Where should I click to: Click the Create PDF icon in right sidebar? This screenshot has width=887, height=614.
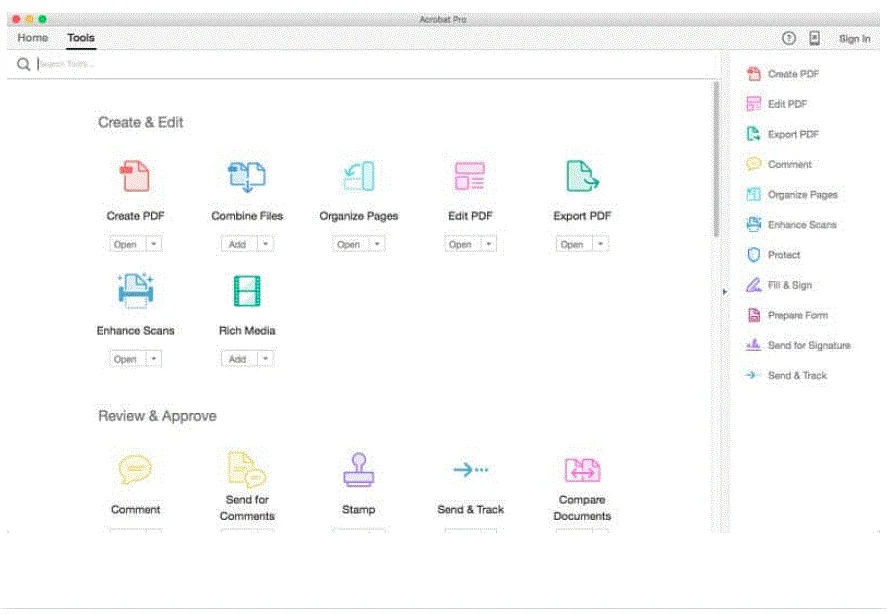pyautogui.click(x=753, y=74)
